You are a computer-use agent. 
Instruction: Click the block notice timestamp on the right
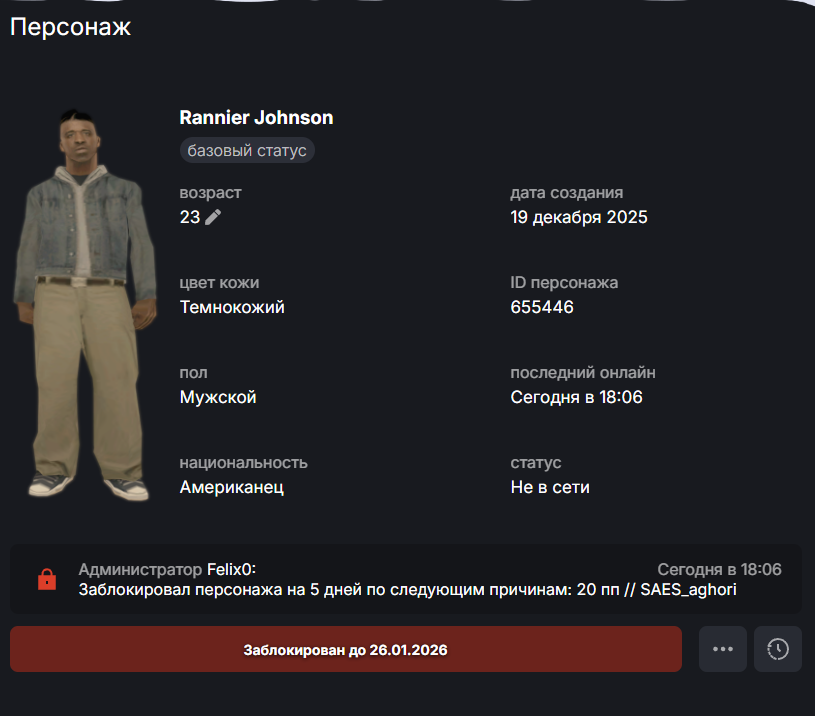[719, 569]
